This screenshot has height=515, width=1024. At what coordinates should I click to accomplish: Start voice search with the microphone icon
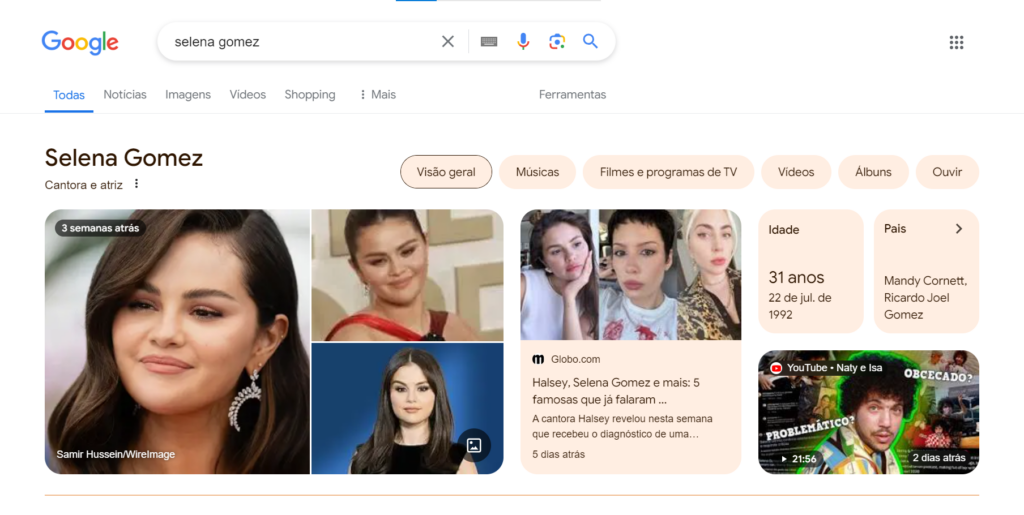coord(523,42)
